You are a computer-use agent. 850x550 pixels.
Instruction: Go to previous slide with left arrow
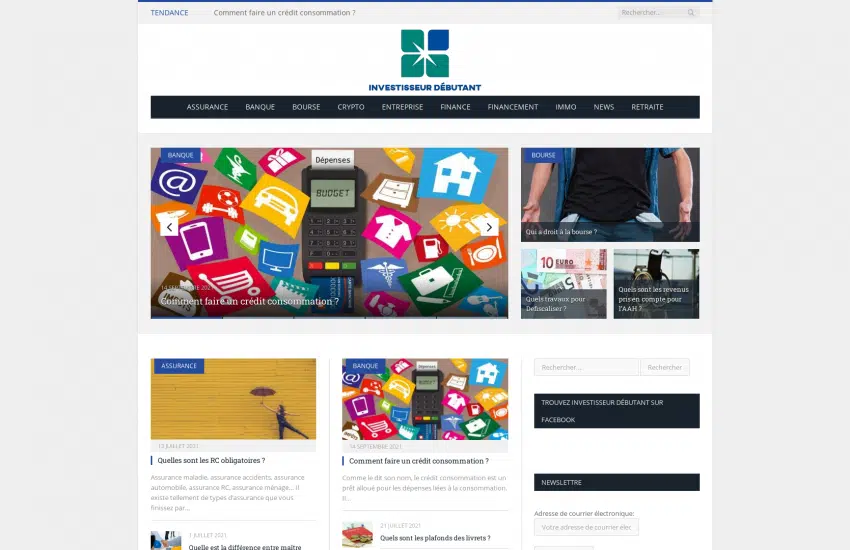(x=169, y=227)
